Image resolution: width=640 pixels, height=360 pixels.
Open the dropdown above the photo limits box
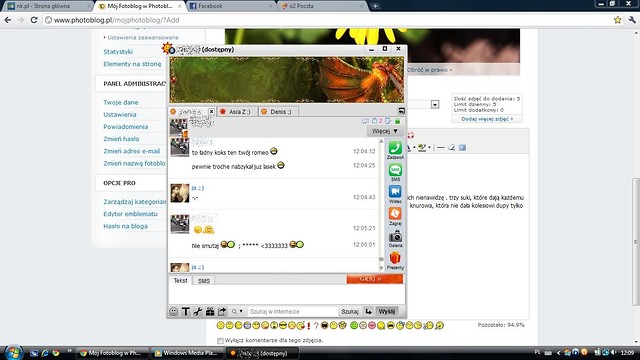435,104
